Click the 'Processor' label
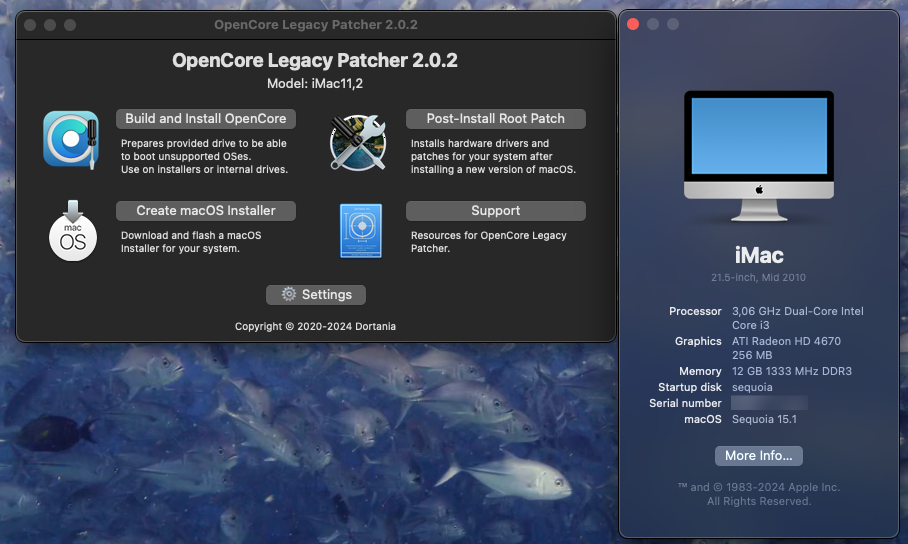The image size is (908, 544). tap(695, 311)
